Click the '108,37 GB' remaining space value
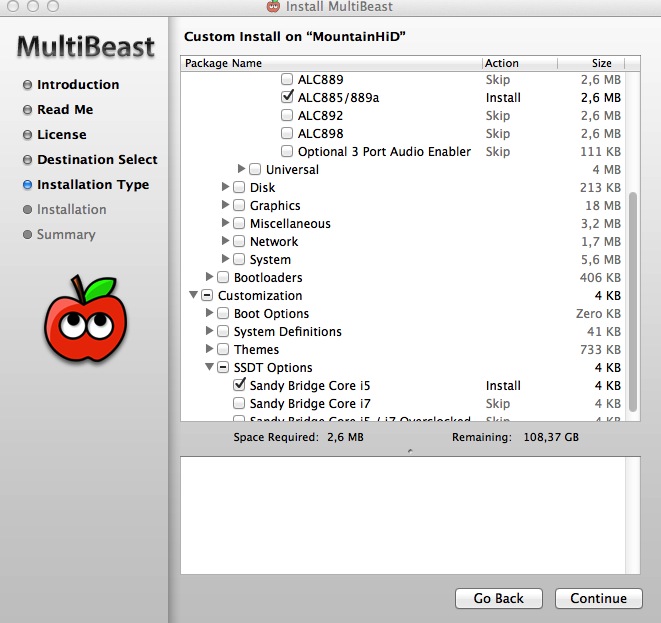 point(551,437)
